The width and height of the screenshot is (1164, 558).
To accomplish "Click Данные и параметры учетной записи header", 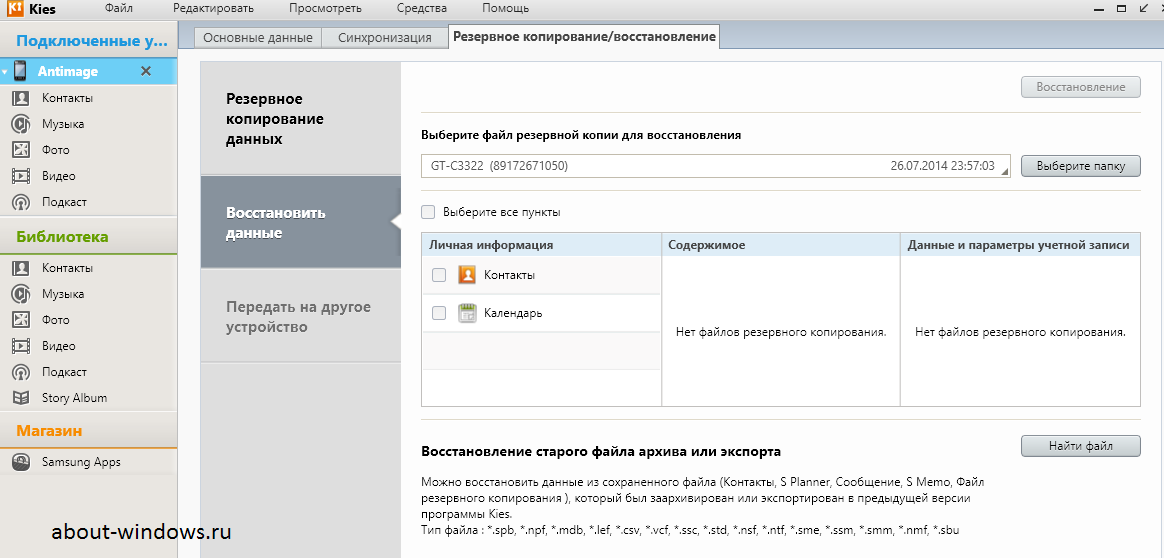I will click(x=1020, y=245).
